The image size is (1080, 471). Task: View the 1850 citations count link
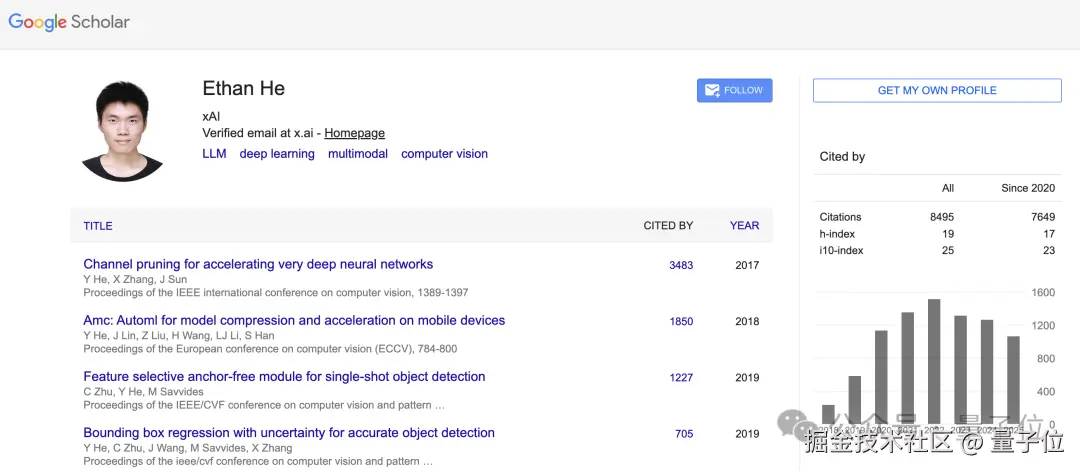[x=681, y=322]
